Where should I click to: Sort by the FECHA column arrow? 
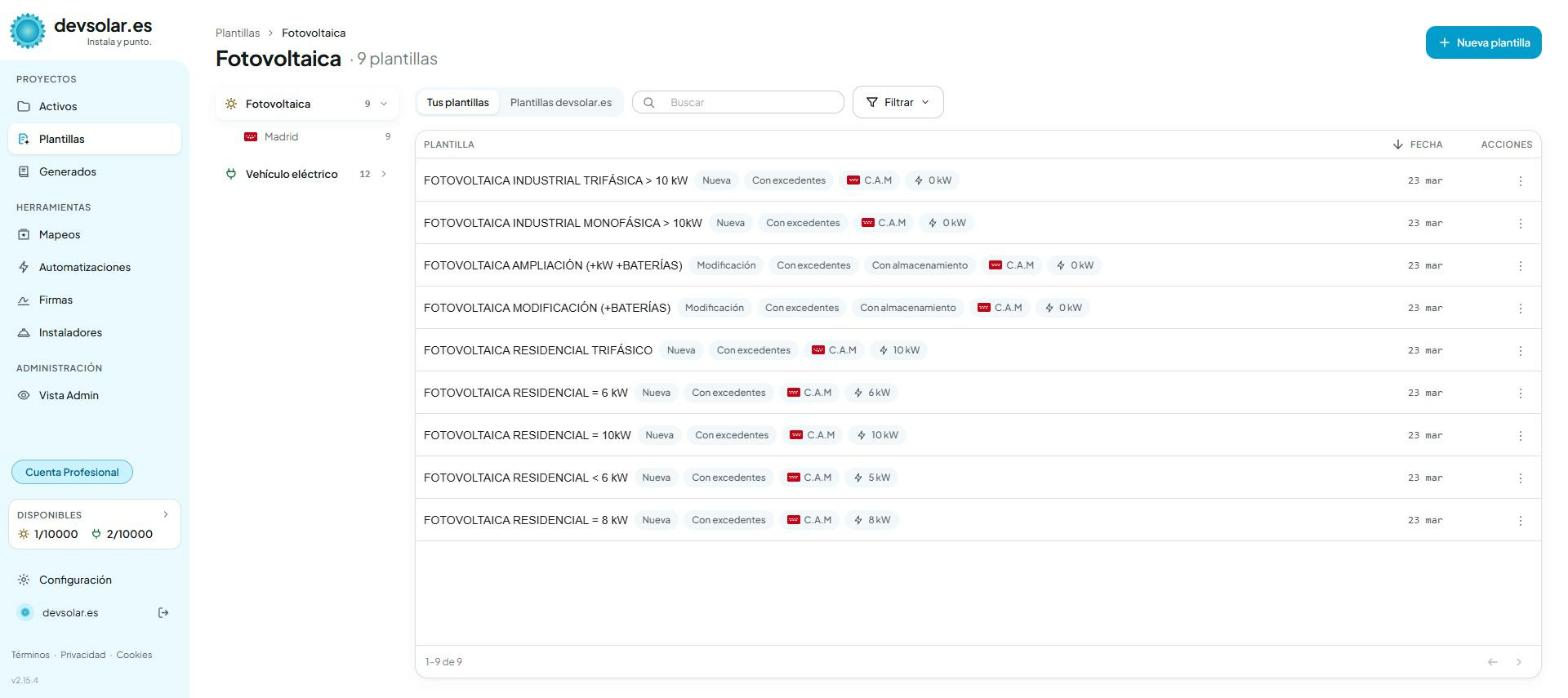tap(1398, 145)
